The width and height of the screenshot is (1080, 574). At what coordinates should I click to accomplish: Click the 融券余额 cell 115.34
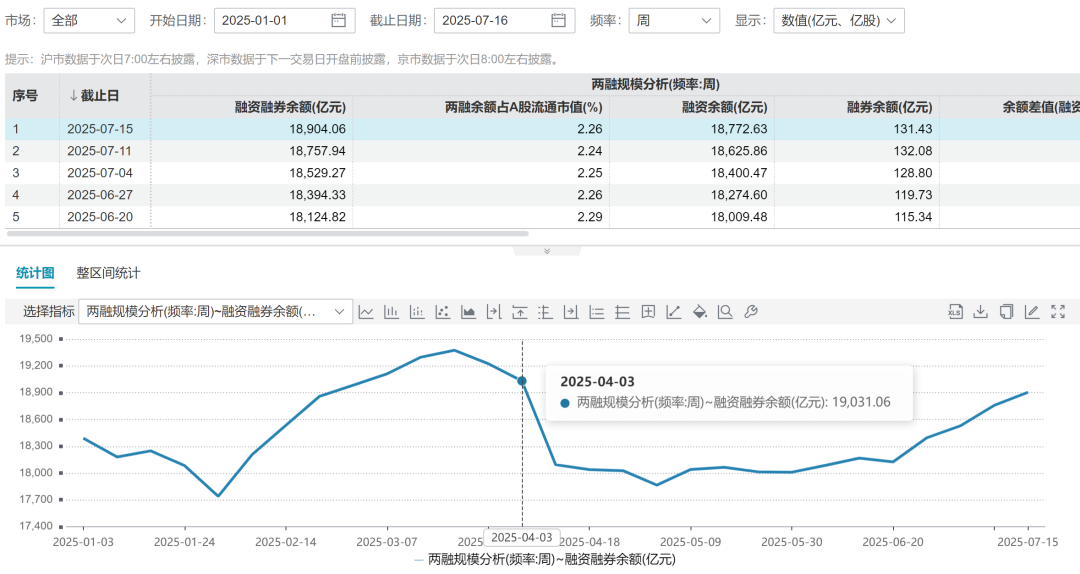pyautogui.click(x=913, y=217)
